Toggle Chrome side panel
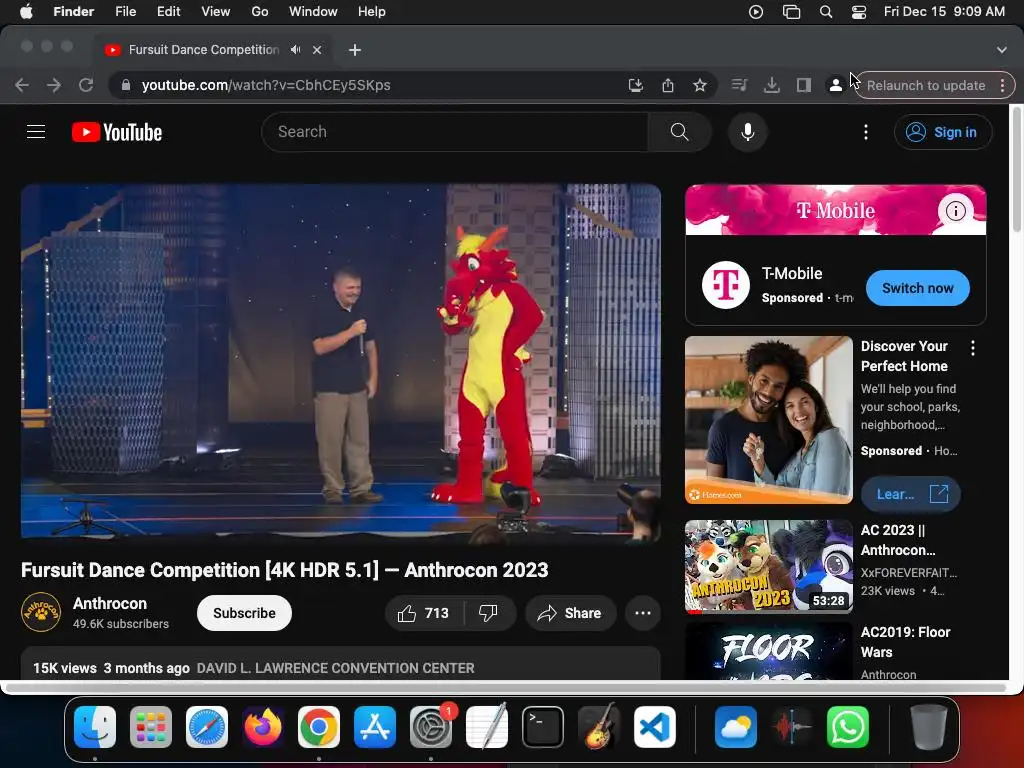The width and height of the screenshot is (1024, 768). (803, 85)
